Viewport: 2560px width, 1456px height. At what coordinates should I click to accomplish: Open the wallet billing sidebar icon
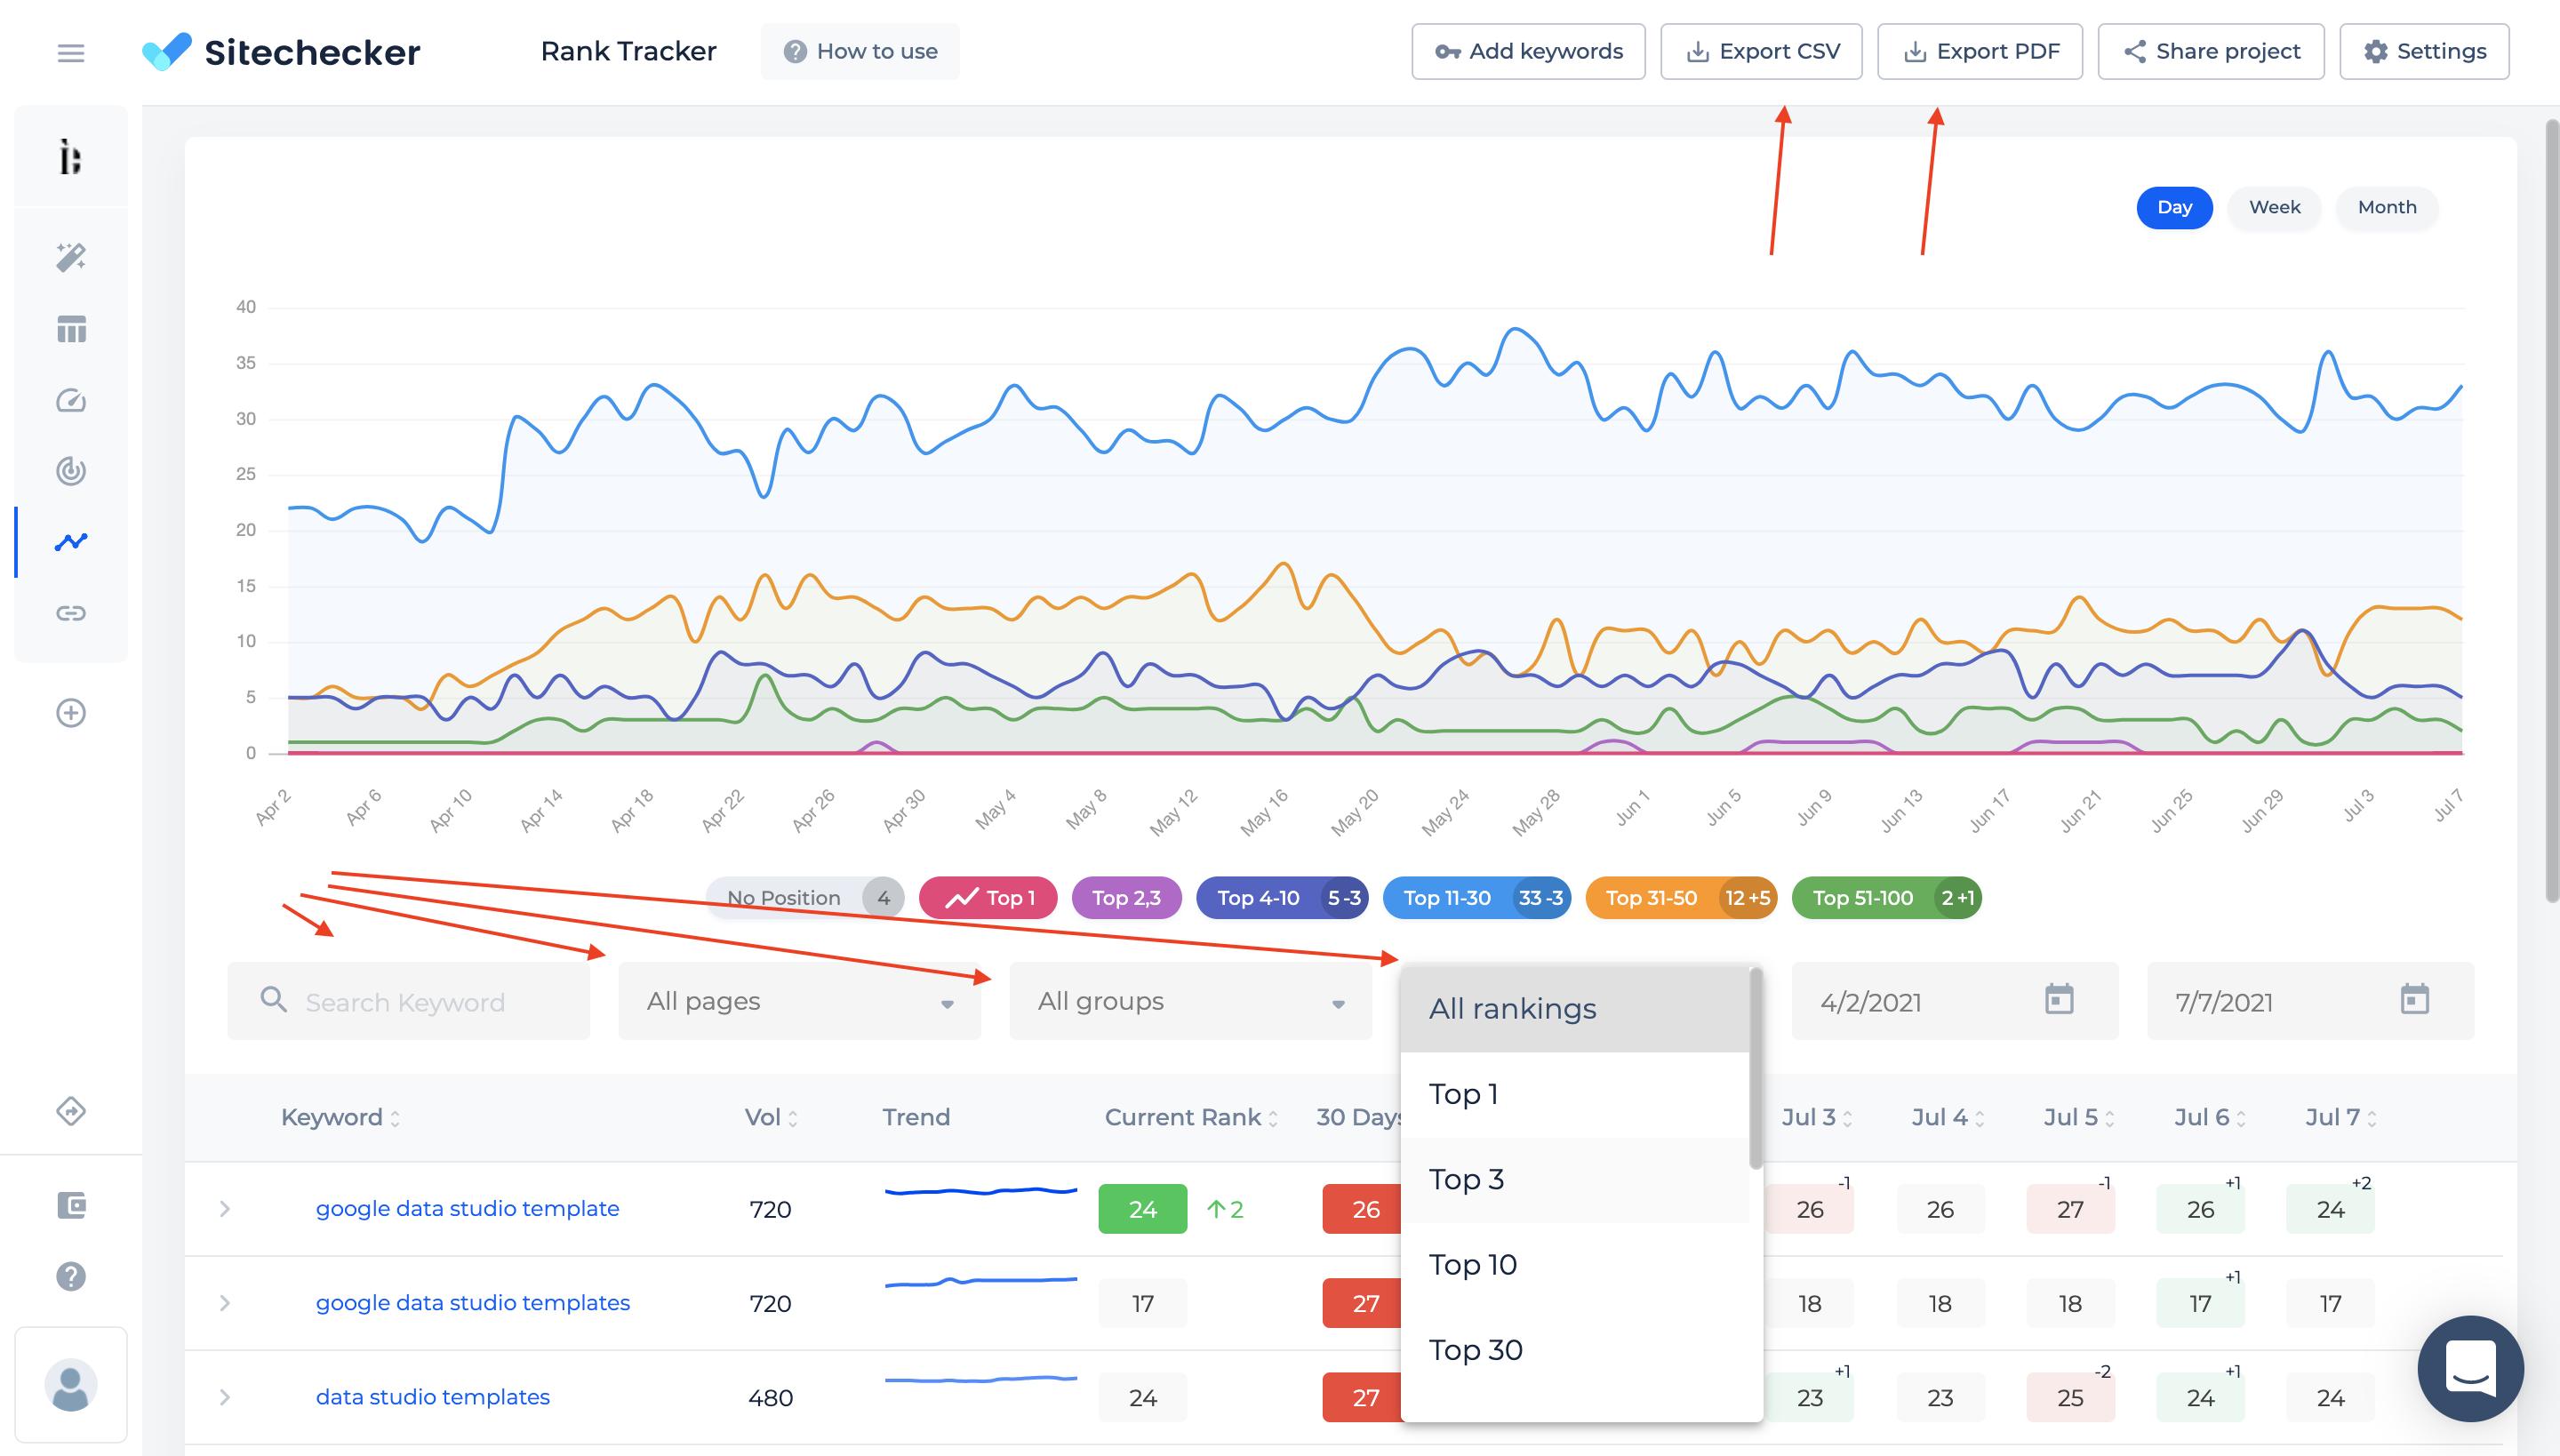click(x=71, y=1205)
